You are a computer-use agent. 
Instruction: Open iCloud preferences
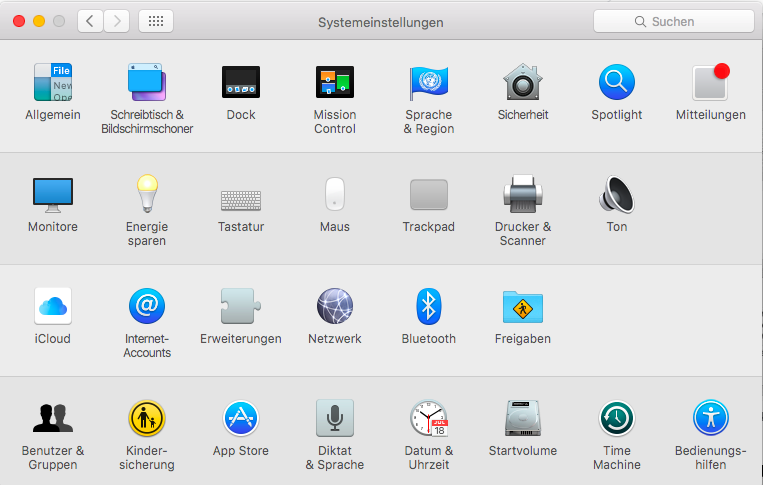coord(53,306)
